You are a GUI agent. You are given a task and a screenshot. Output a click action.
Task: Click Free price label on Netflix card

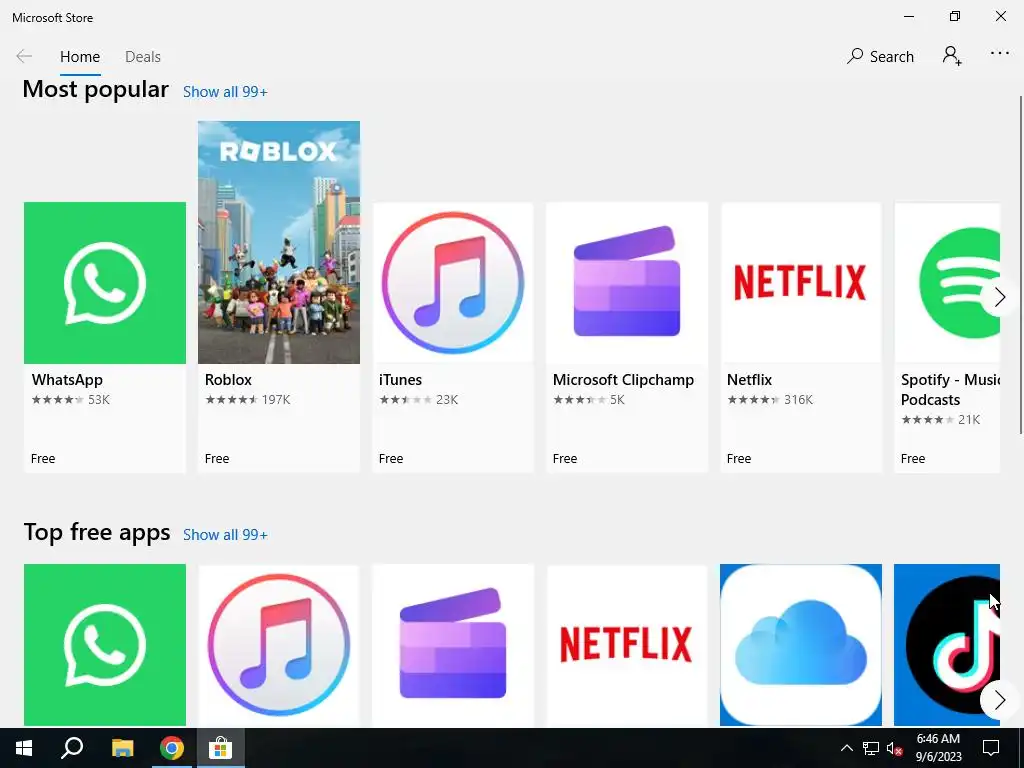point(739,458)
